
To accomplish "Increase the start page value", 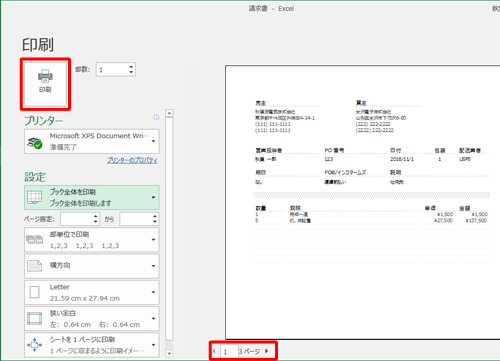I will click(x=96, y=216).
